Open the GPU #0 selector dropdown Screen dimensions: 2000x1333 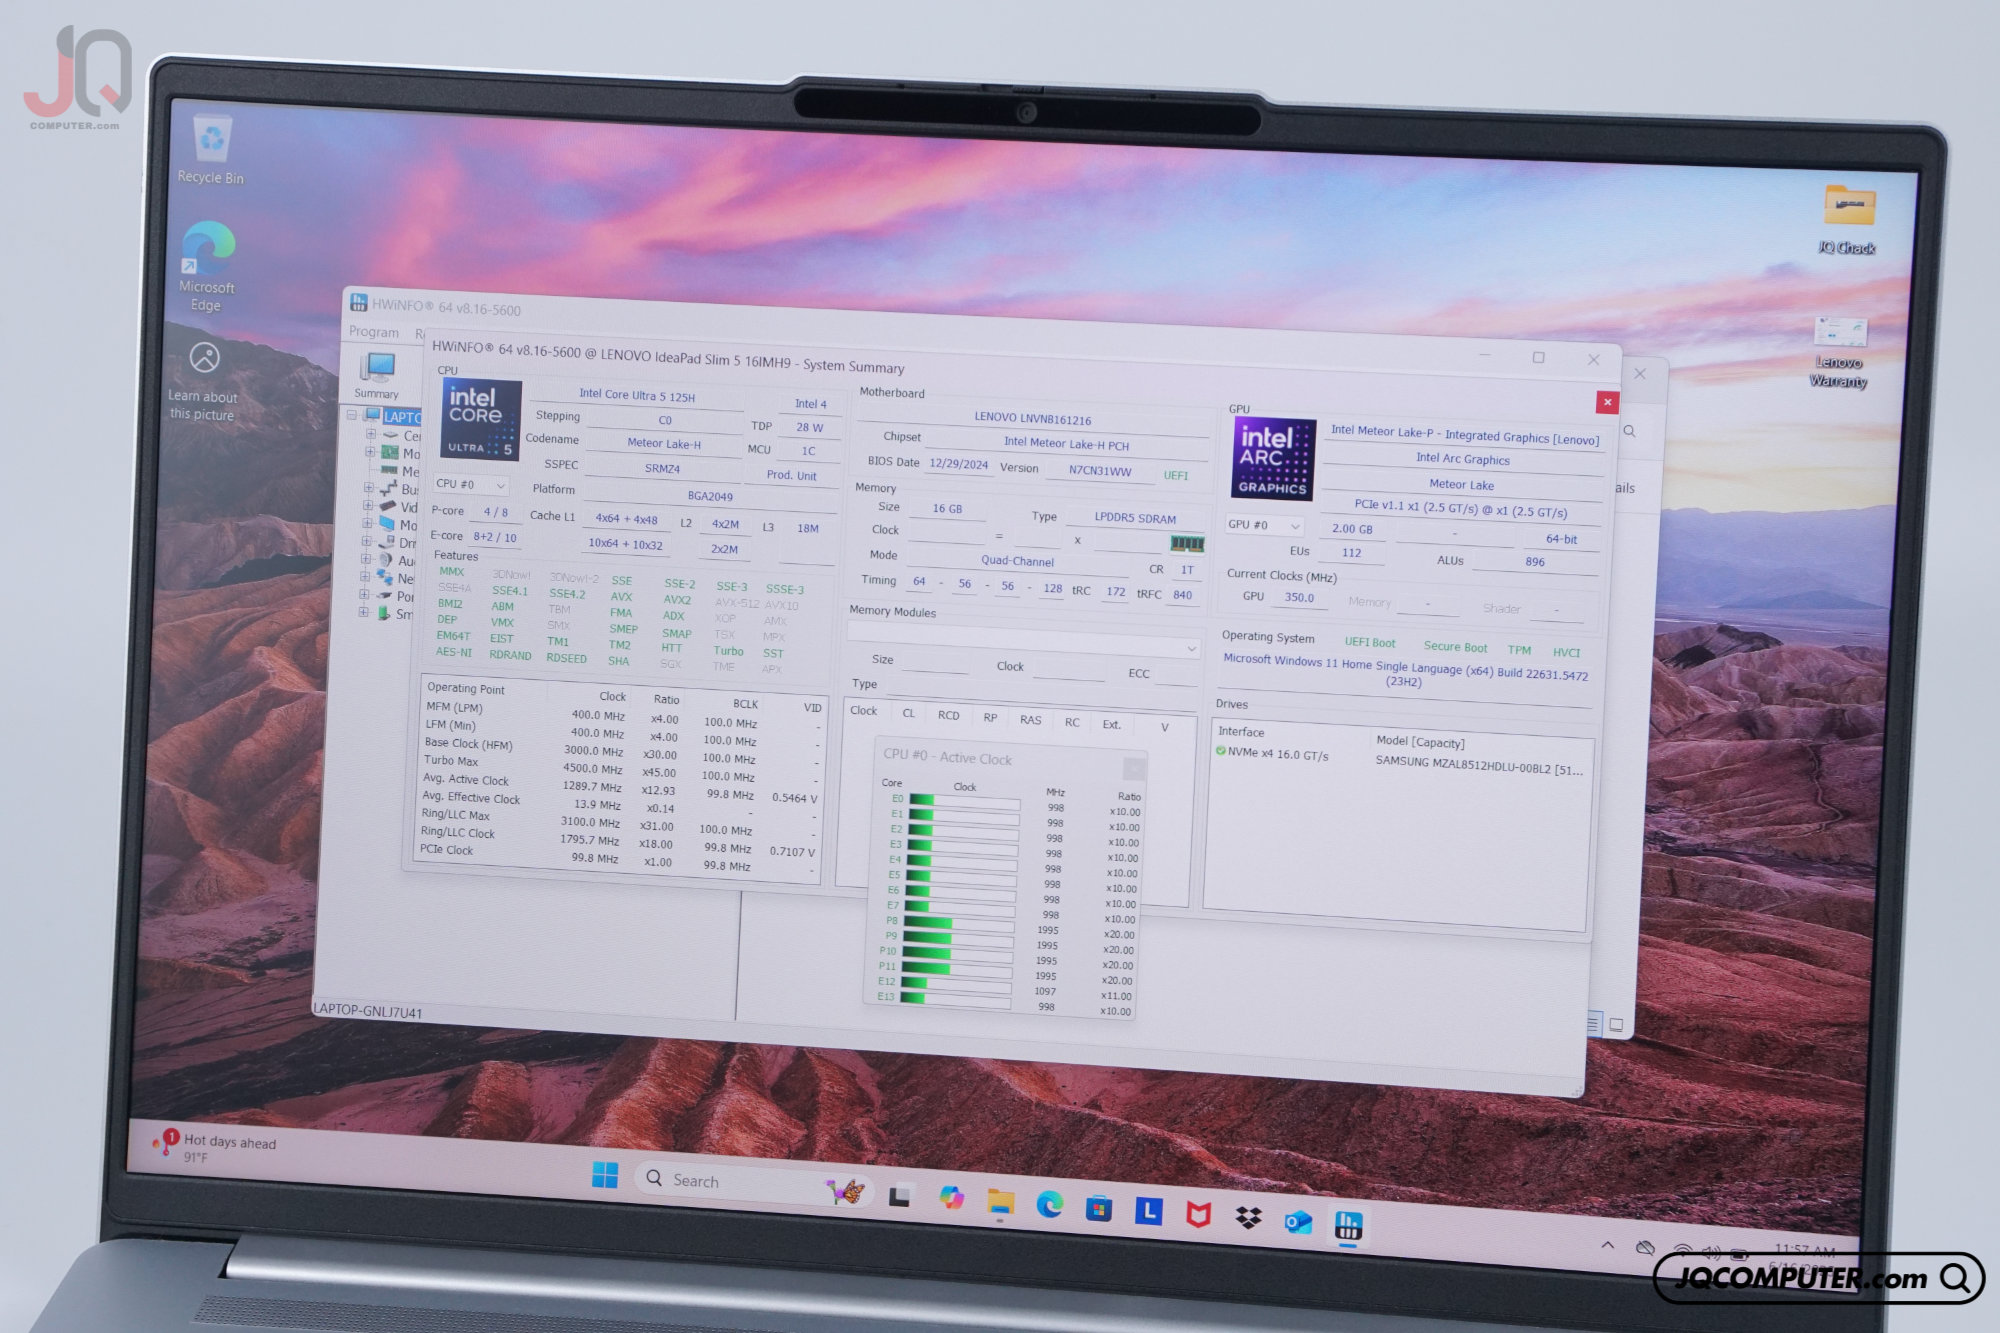[x=1265, y=525]
